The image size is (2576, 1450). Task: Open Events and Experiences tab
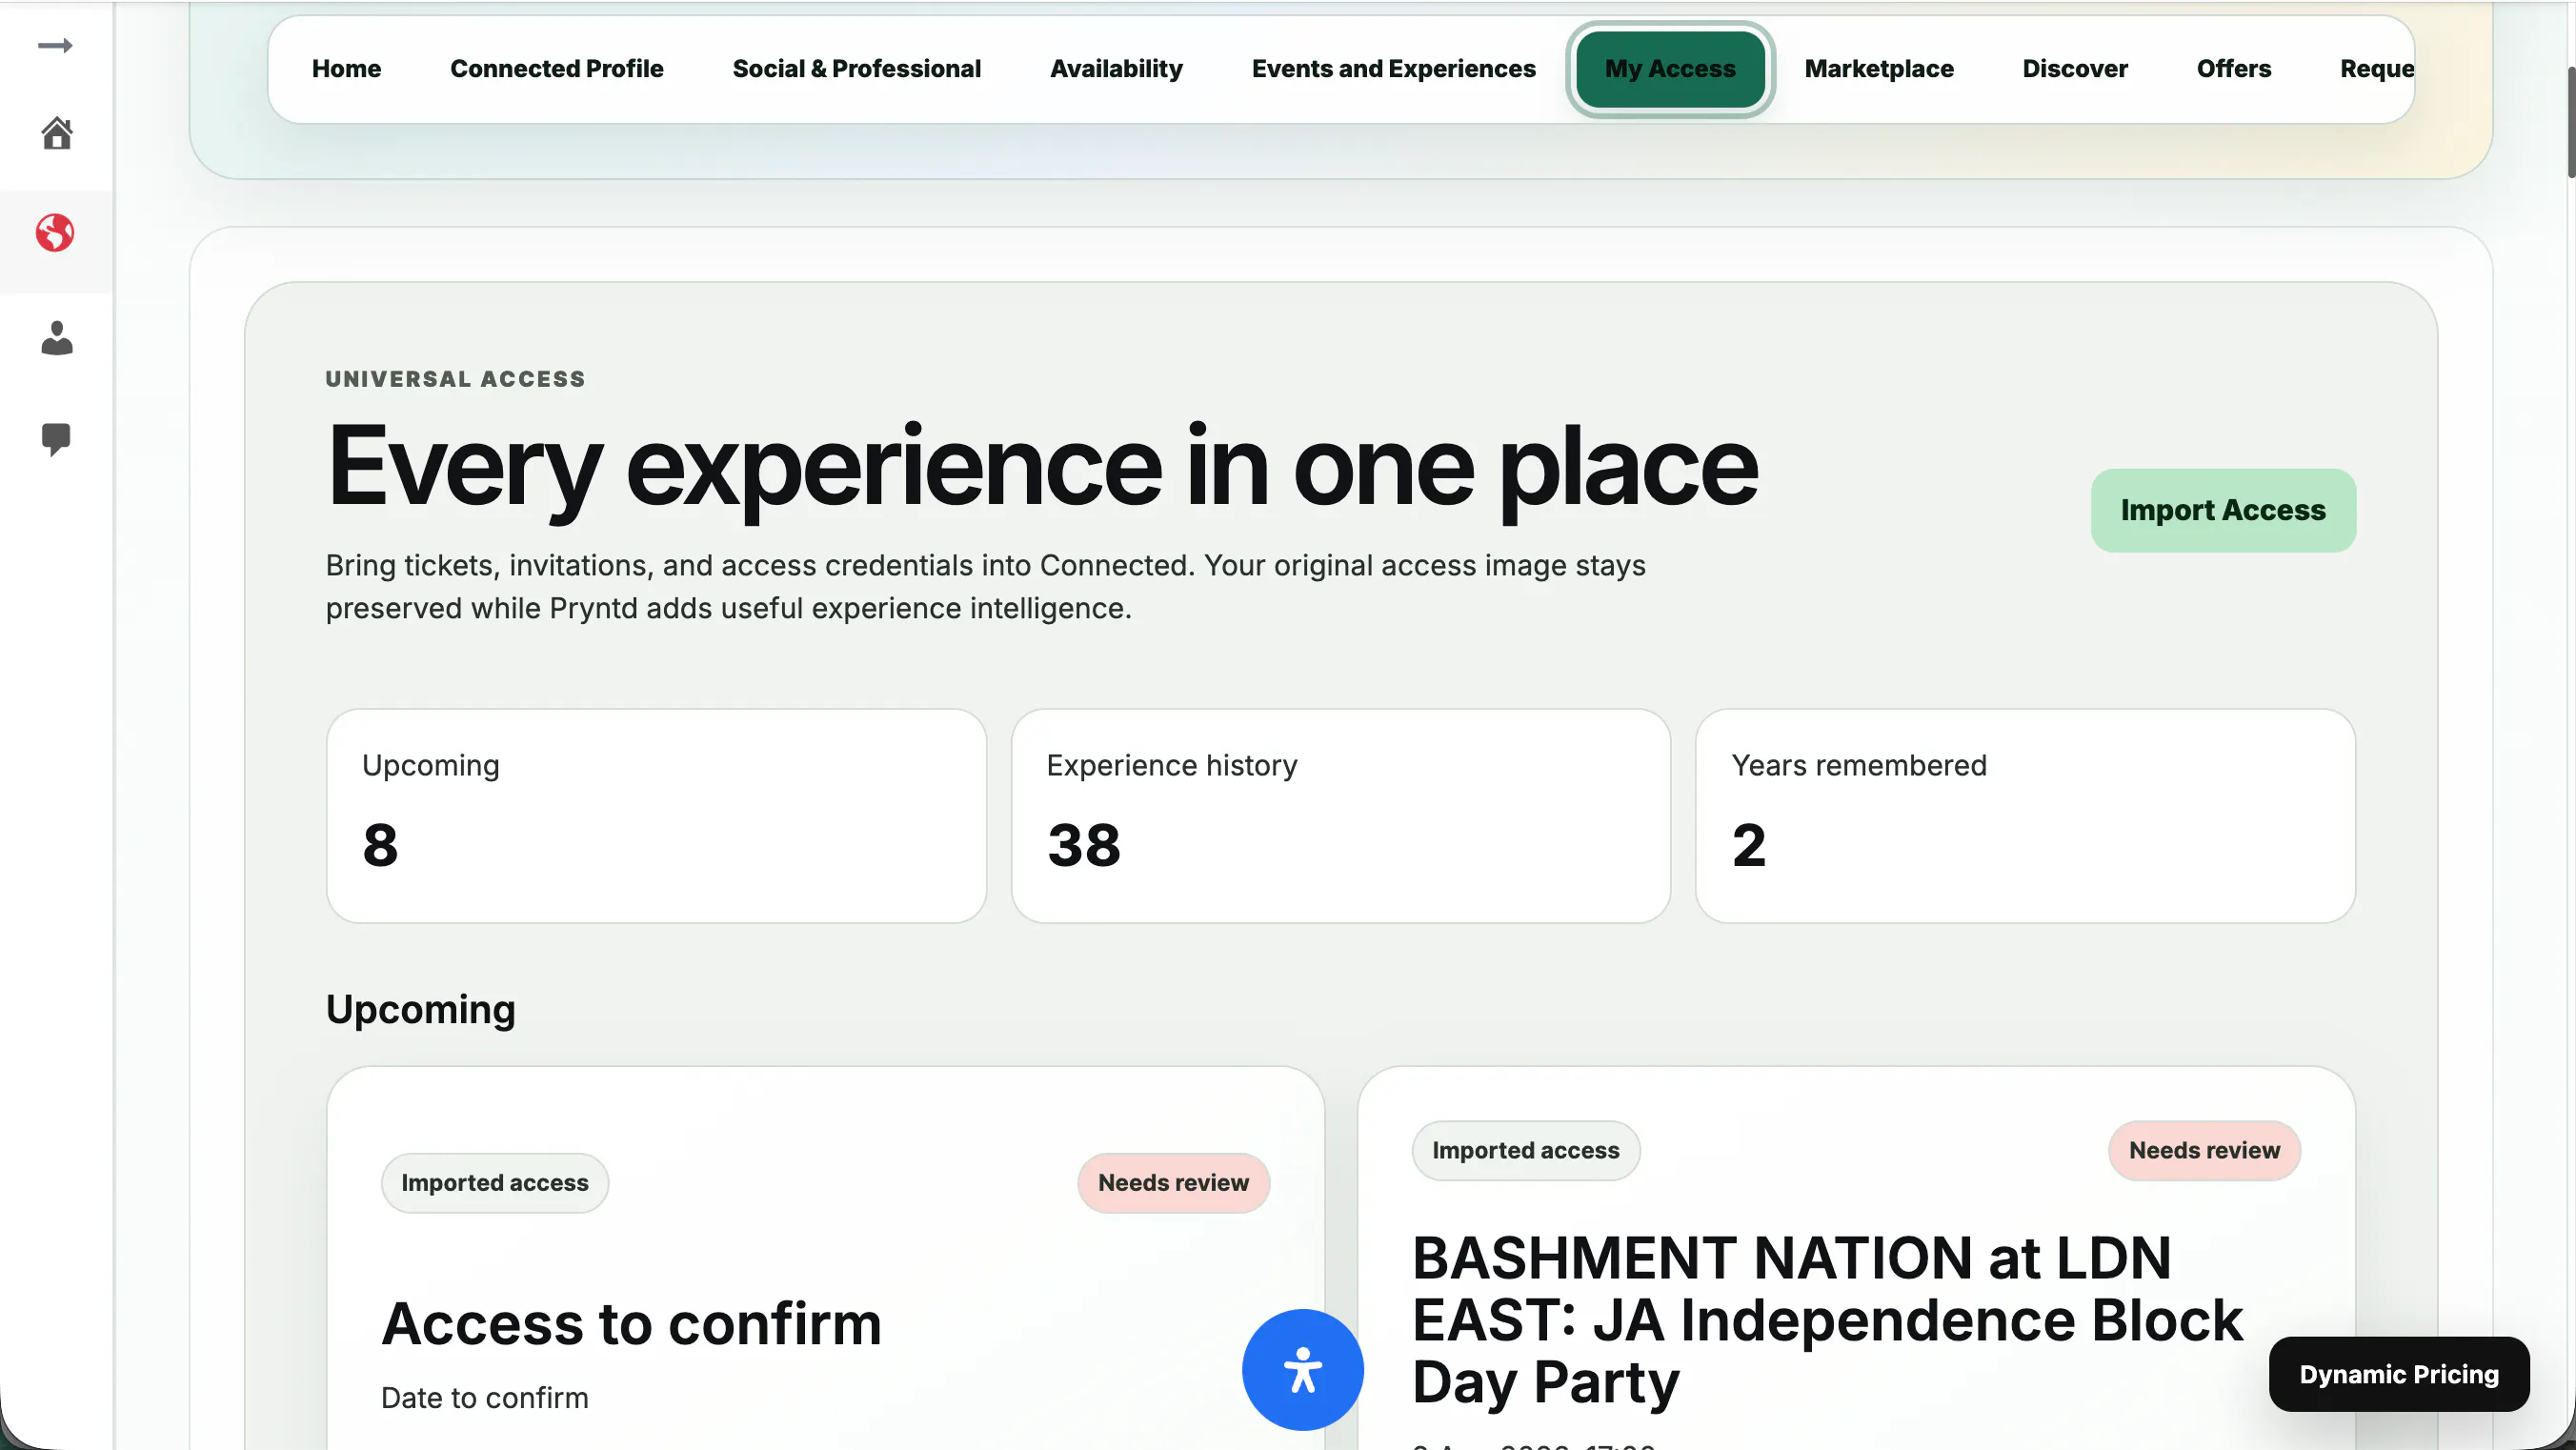click(x=1393, y=69)
